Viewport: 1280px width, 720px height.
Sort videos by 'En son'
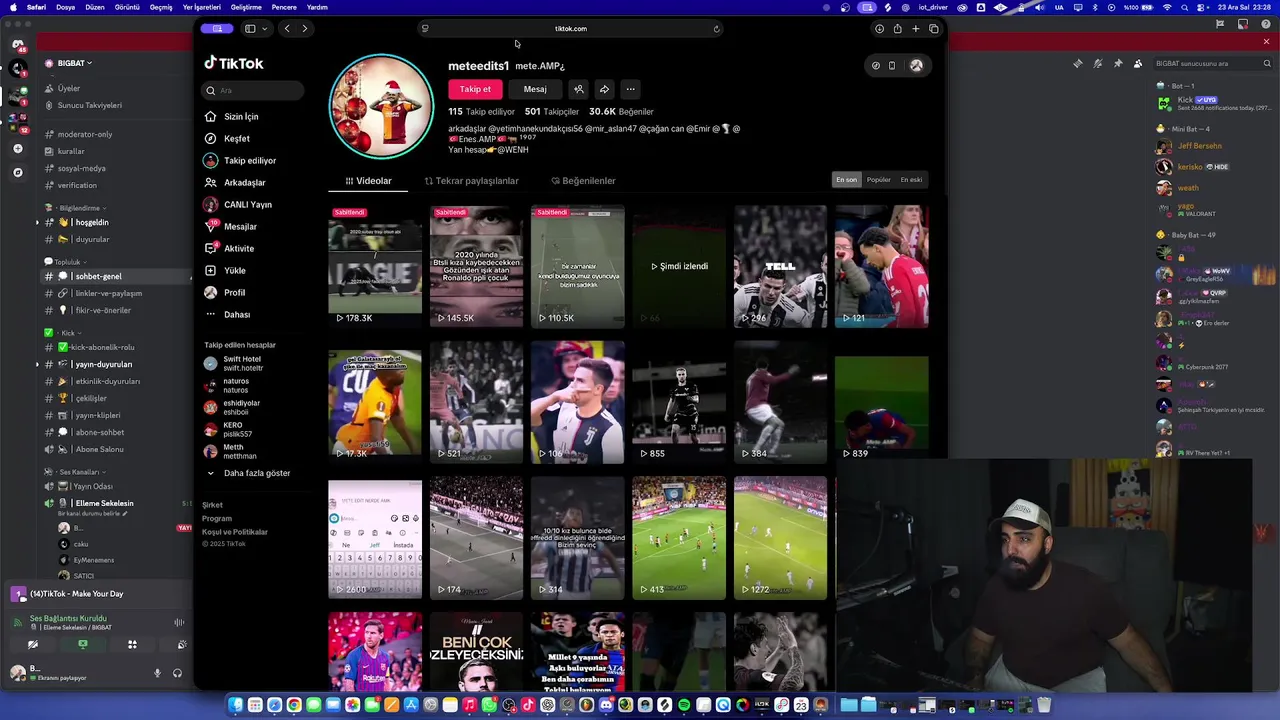[x=847, y=180]
